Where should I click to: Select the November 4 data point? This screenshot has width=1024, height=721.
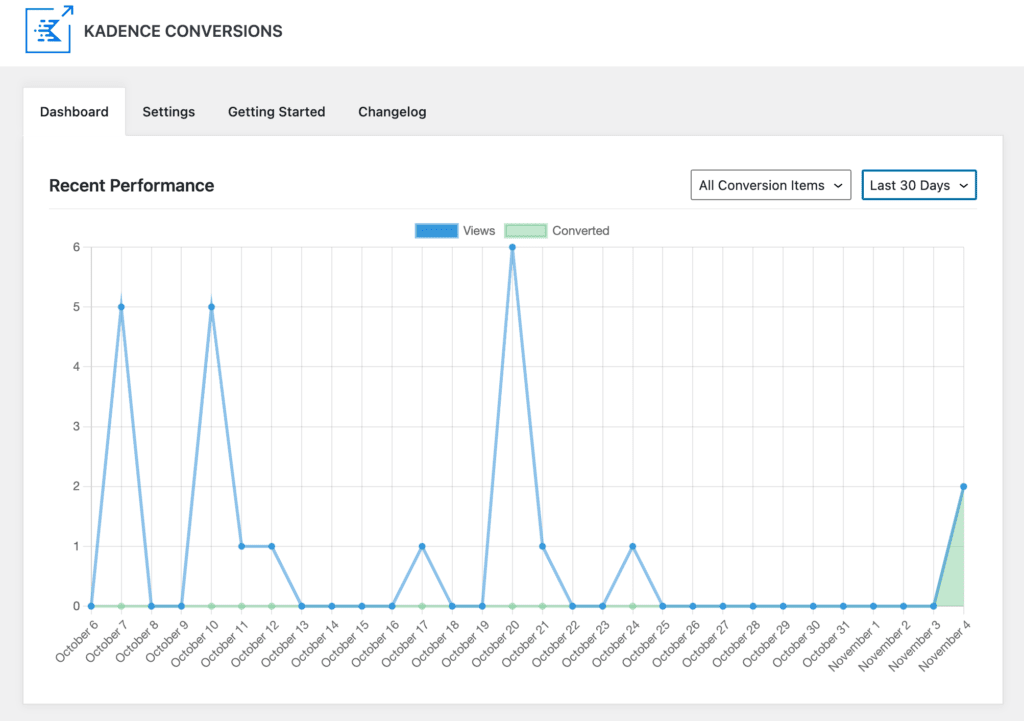[x=963, y=487]
